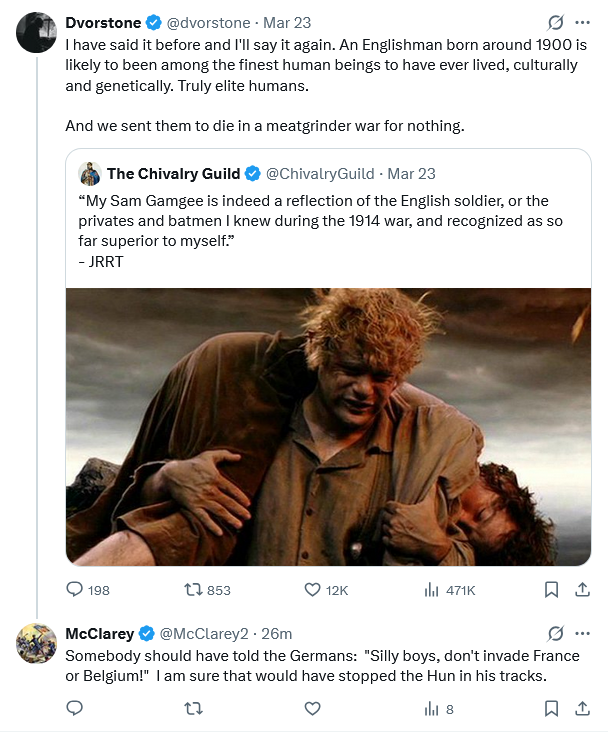This screenshot has height=740, width=609.
Task: Open The Chivalry Guild profile name
Action: tap(174, 174)
